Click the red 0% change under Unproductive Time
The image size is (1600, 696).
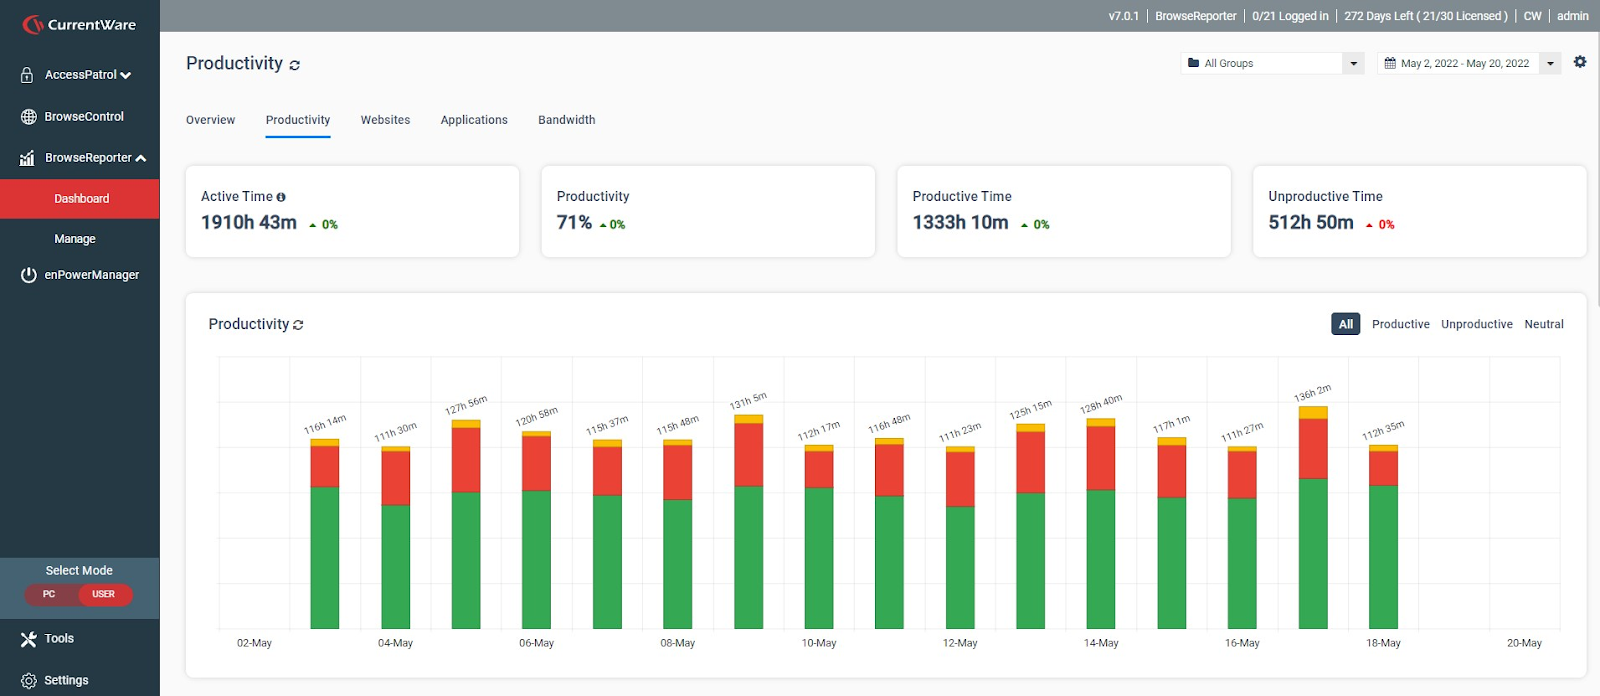click(1380, 225)
